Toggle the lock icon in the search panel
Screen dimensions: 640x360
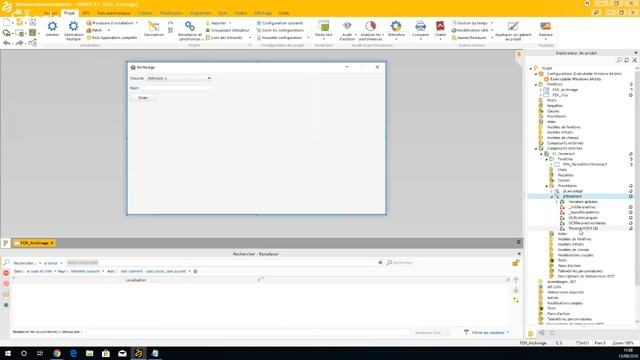[x=516, y=263]
